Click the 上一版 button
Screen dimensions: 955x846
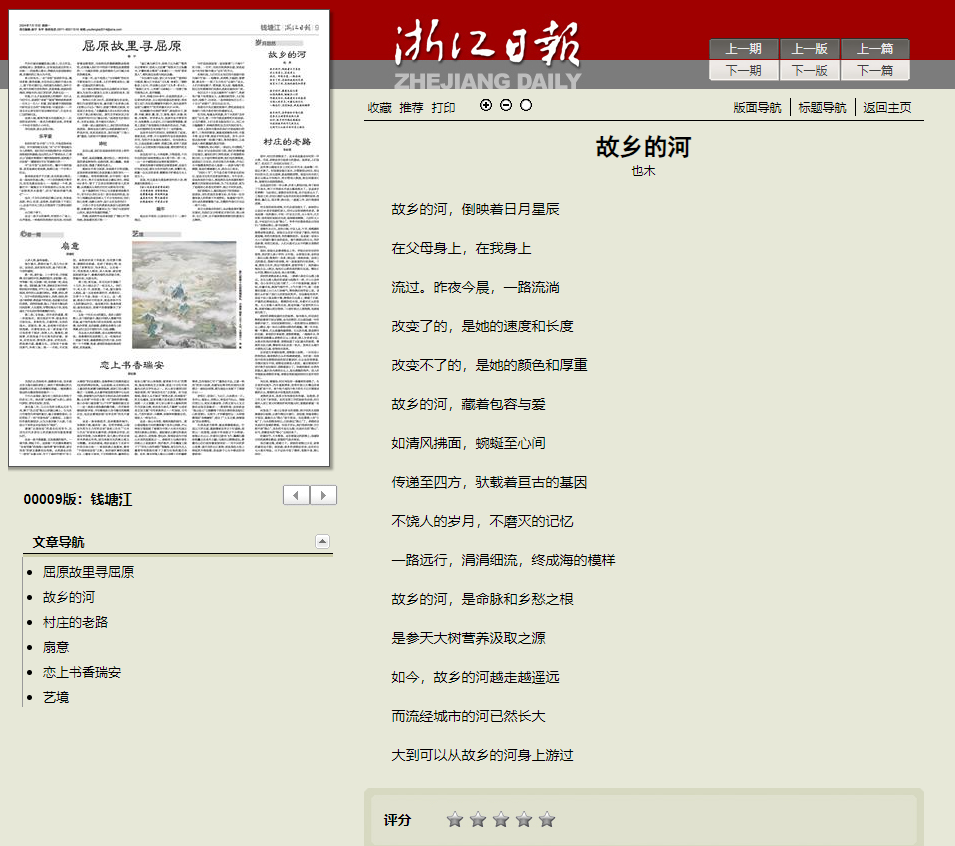coord(809,49)
